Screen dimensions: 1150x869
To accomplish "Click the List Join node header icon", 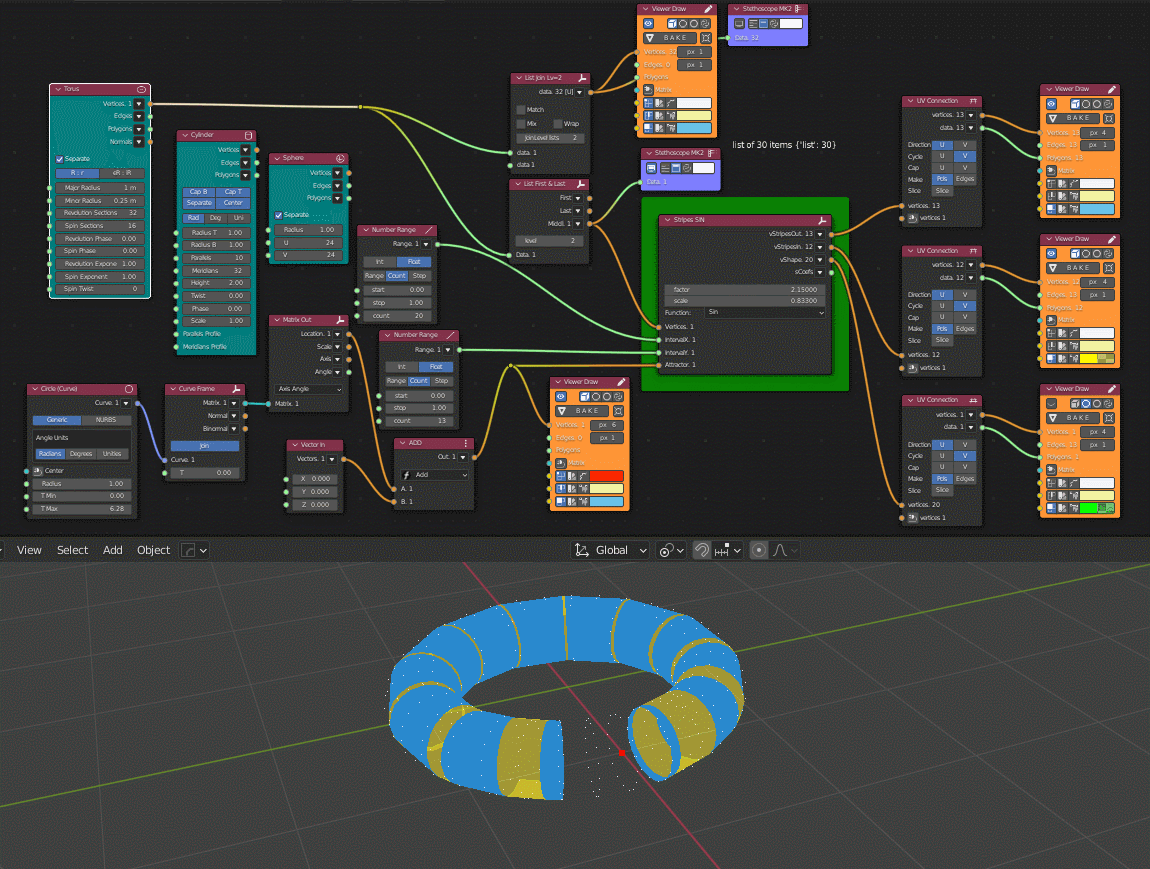I will [x=582, y=78].
